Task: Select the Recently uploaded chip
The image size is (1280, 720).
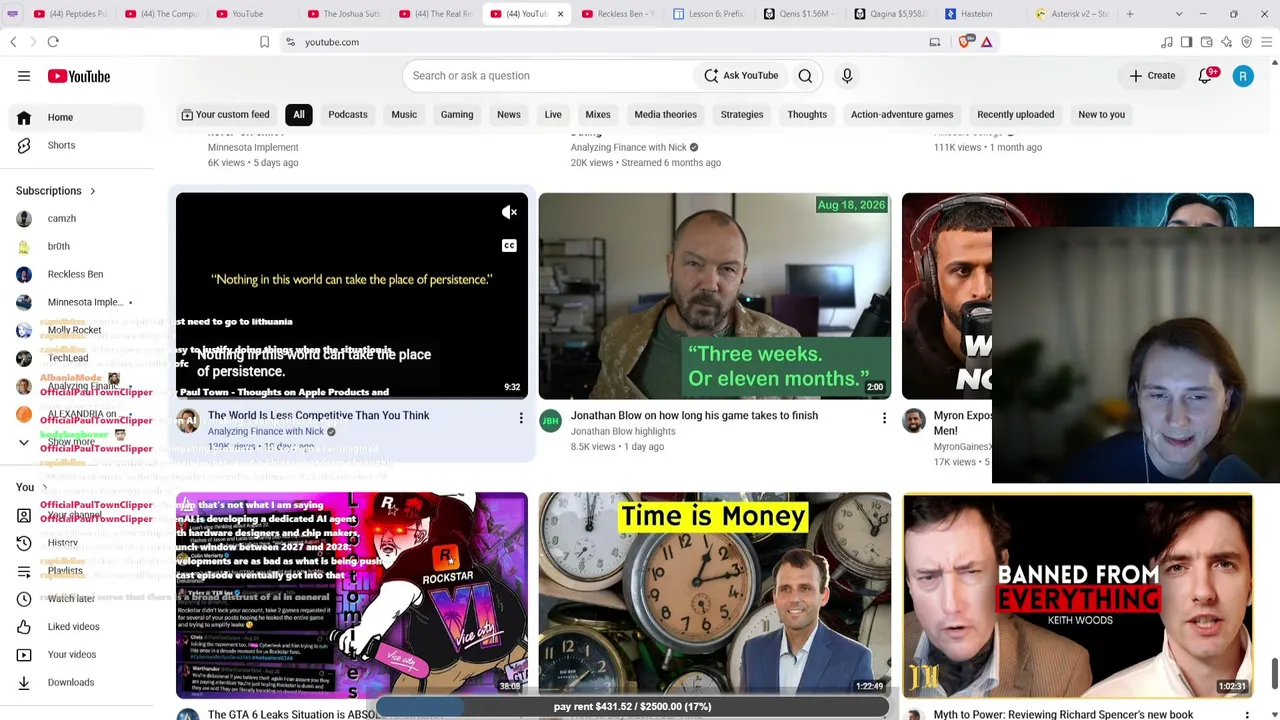Action: [x=1015, y=115]
